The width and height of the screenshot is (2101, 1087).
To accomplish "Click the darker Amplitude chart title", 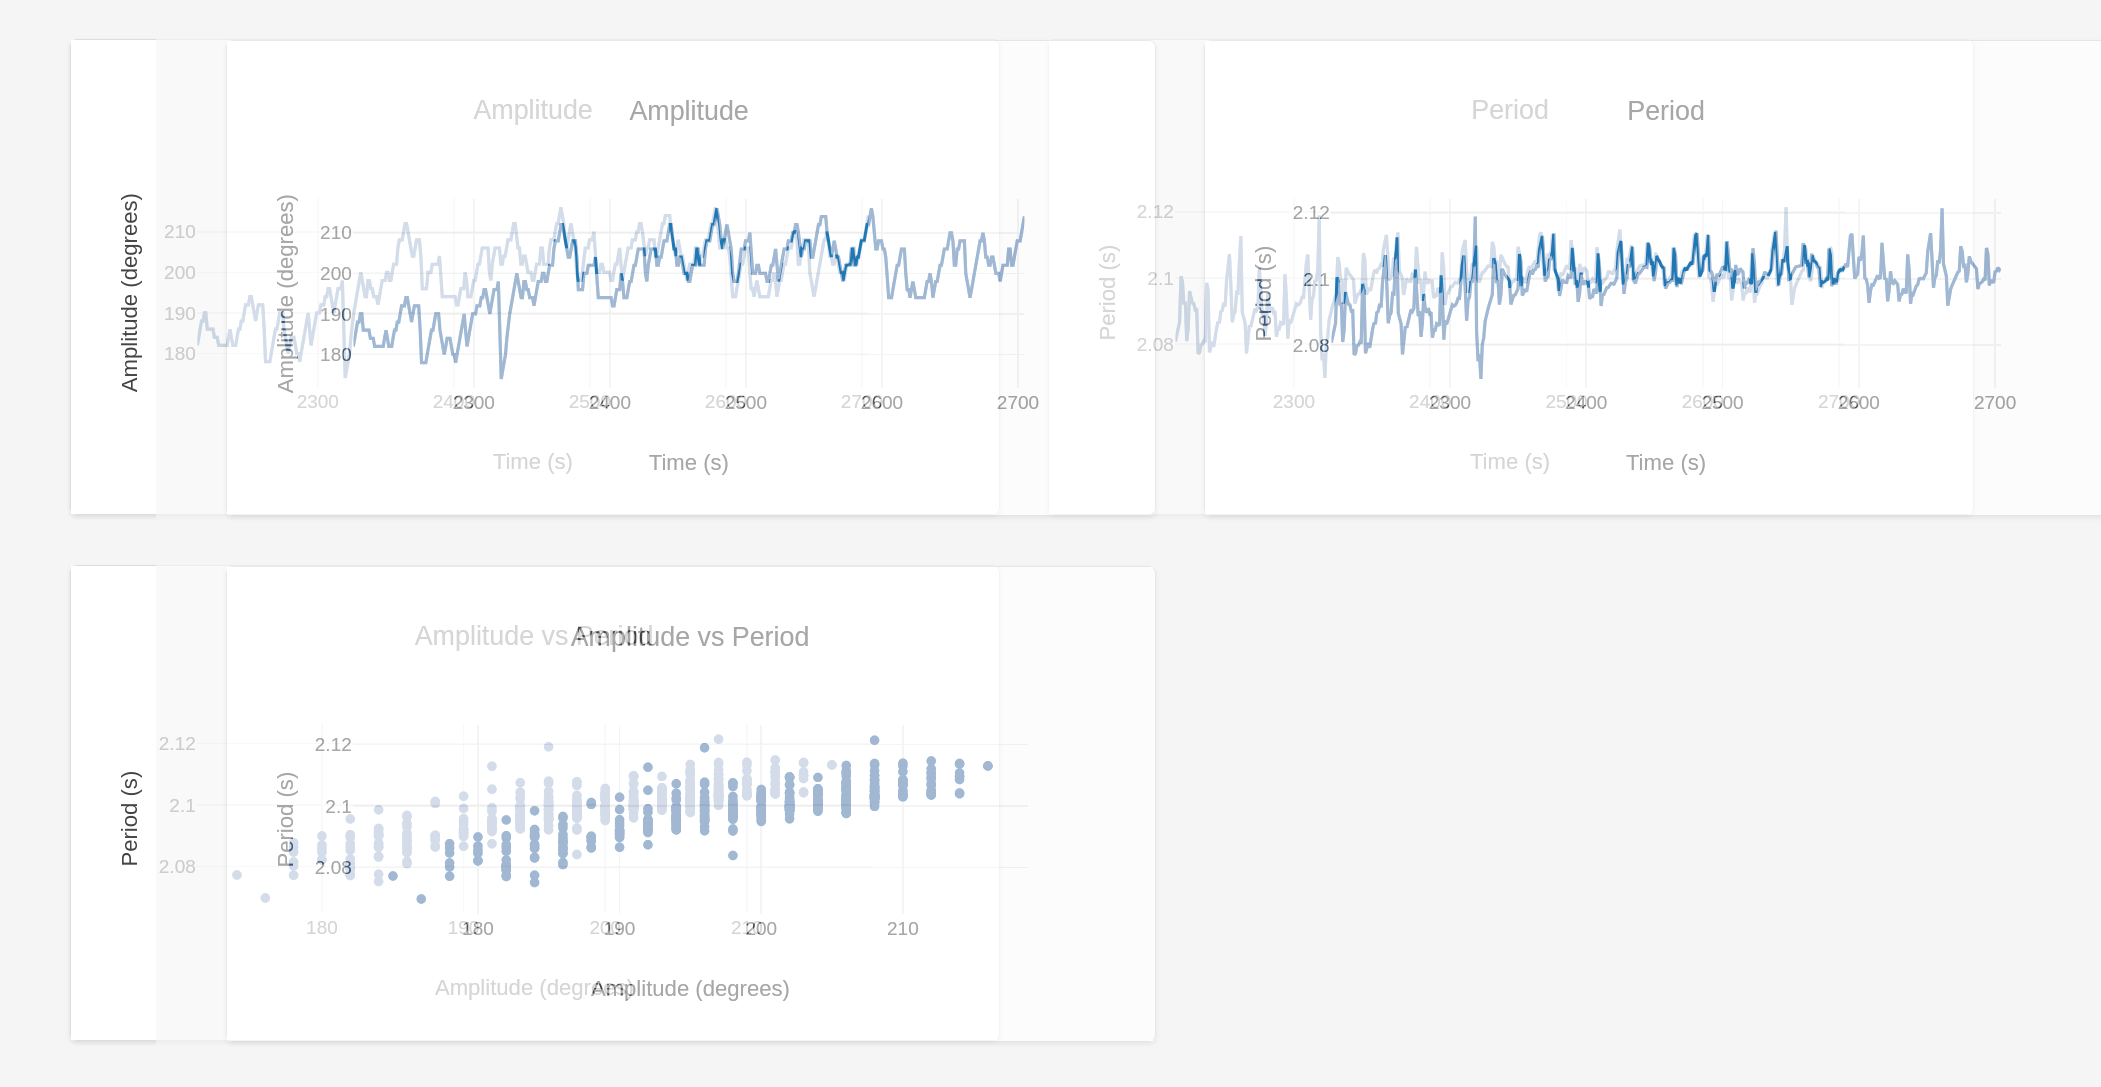I will coord(688,111).
